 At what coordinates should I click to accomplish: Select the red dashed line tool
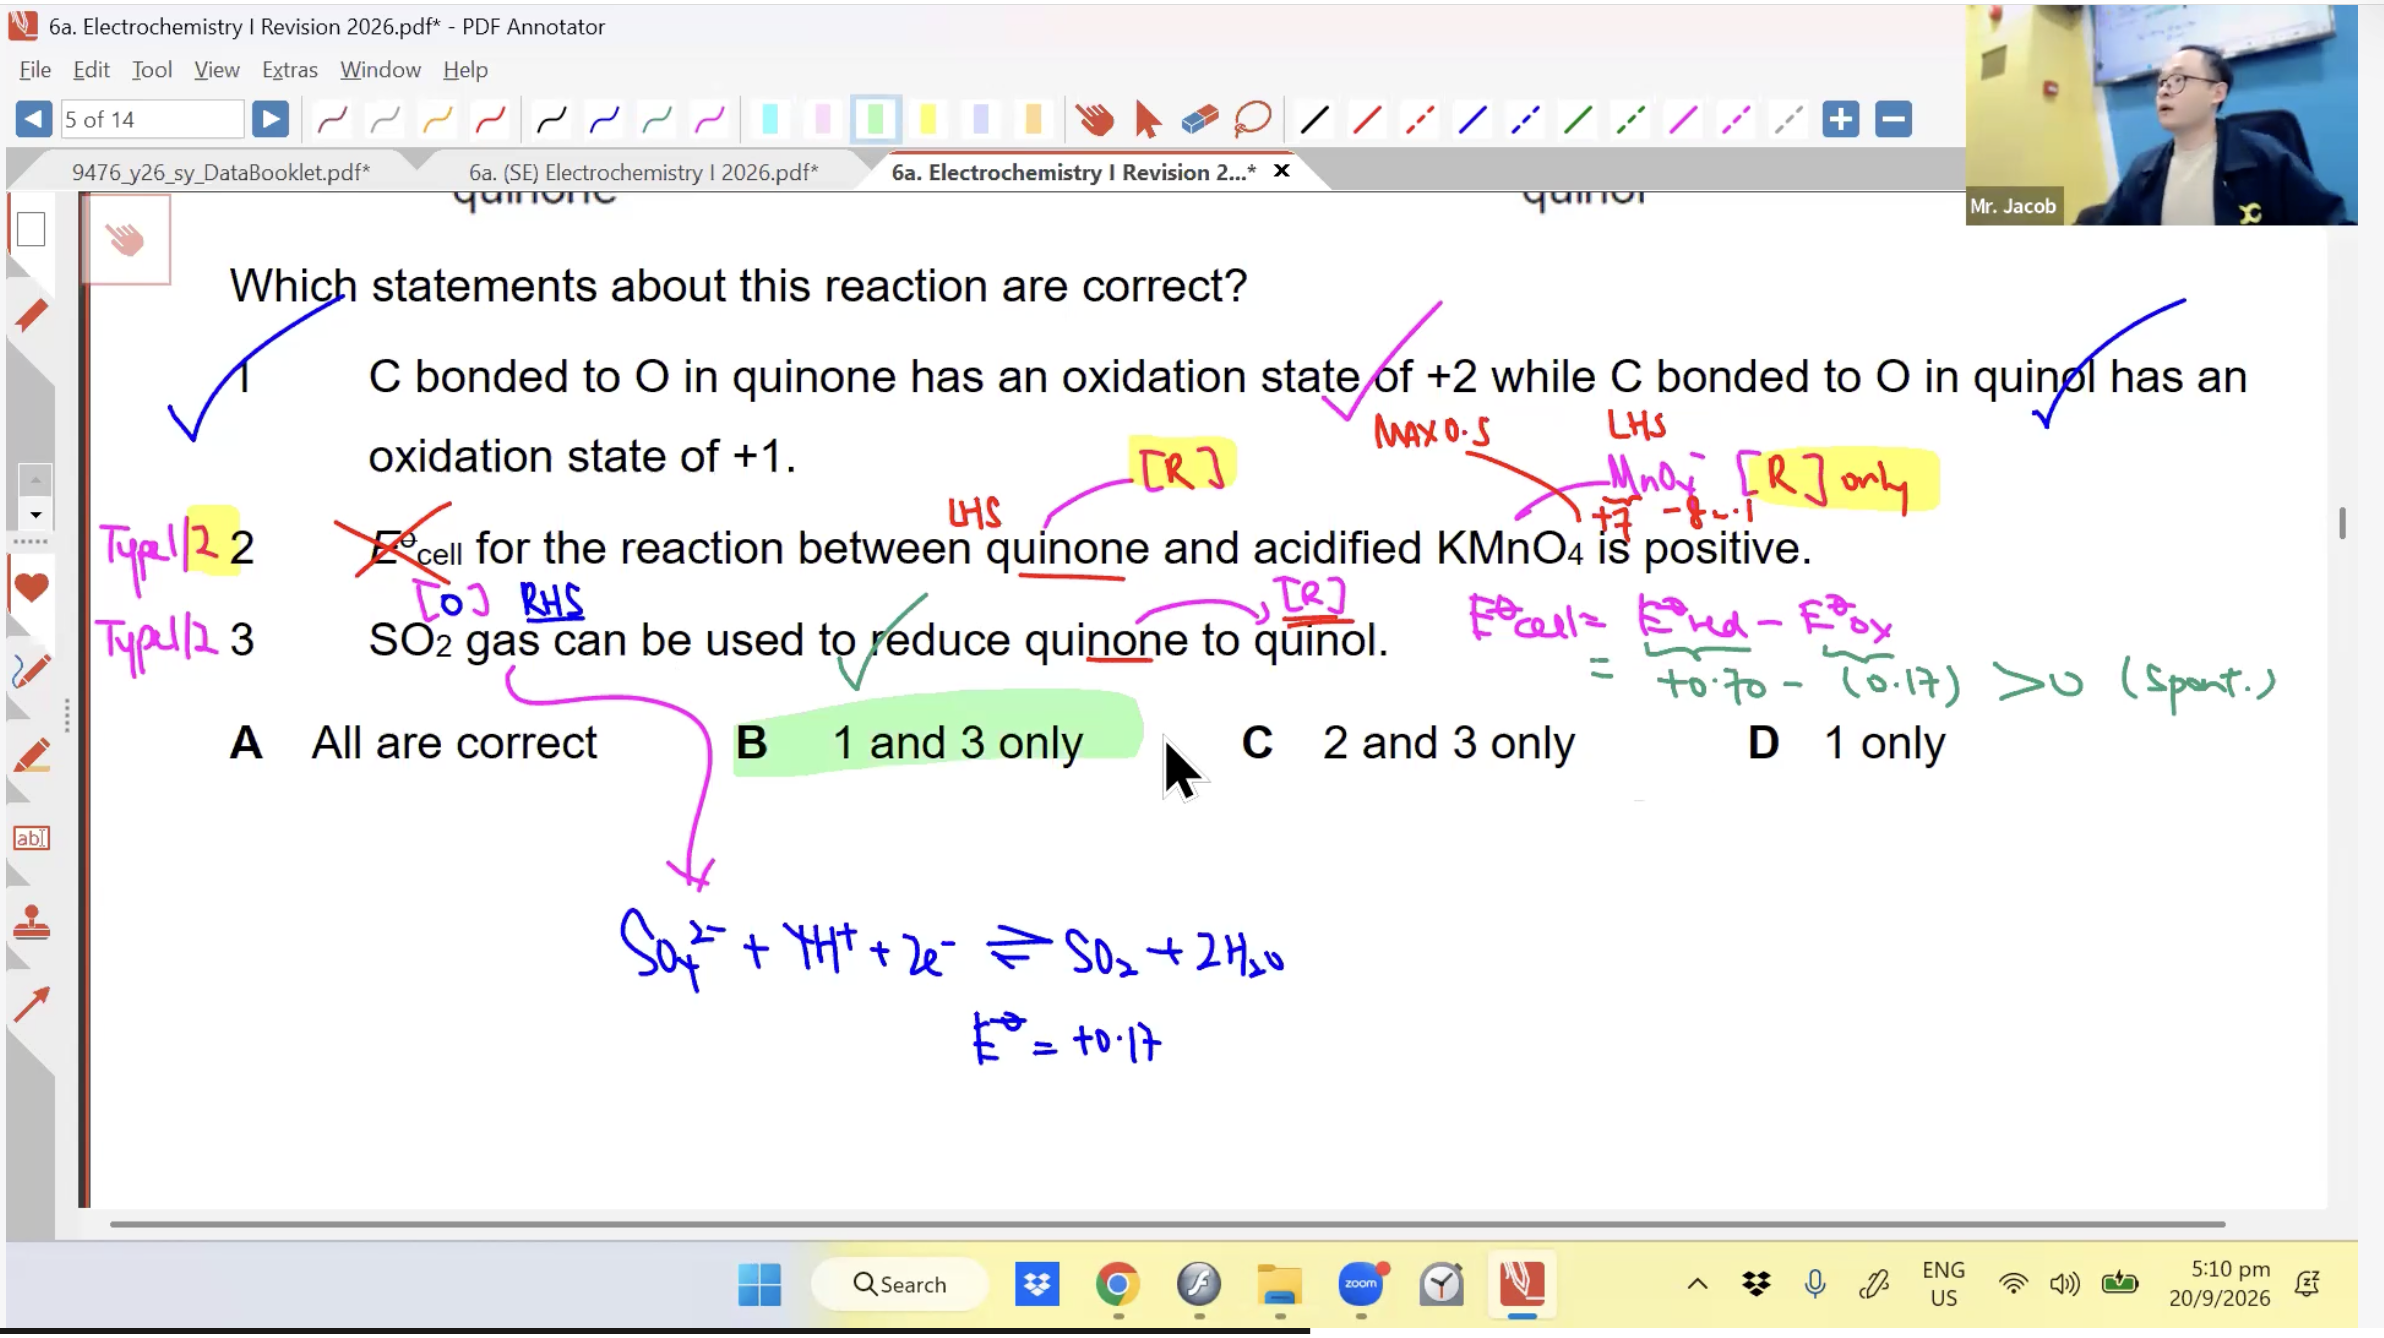pyautogui.click(x=1419, y=120)
